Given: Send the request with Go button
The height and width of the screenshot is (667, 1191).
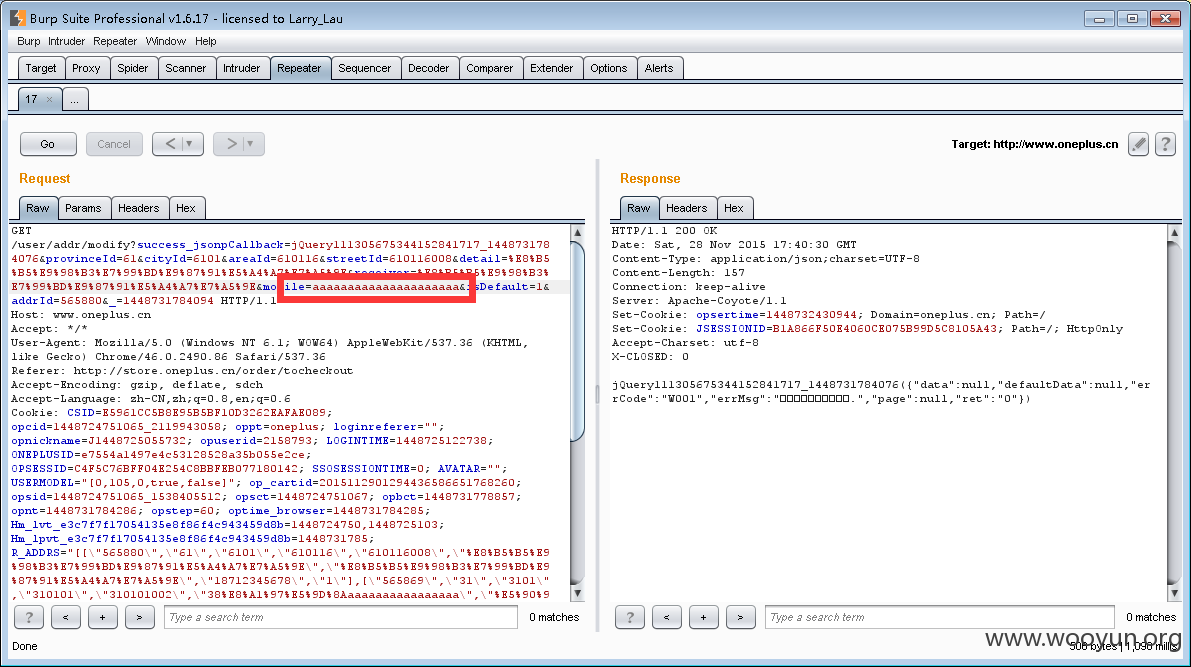Looking at the screenshot, I should coord(48,144).
